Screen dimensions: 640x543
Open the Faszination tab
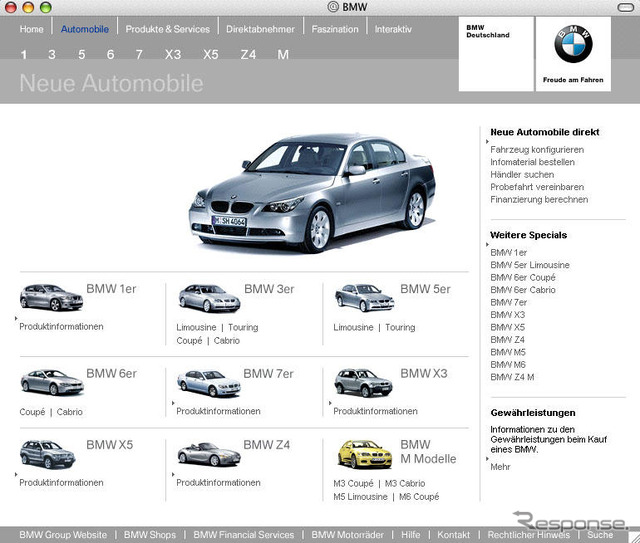tap(335, 29)
